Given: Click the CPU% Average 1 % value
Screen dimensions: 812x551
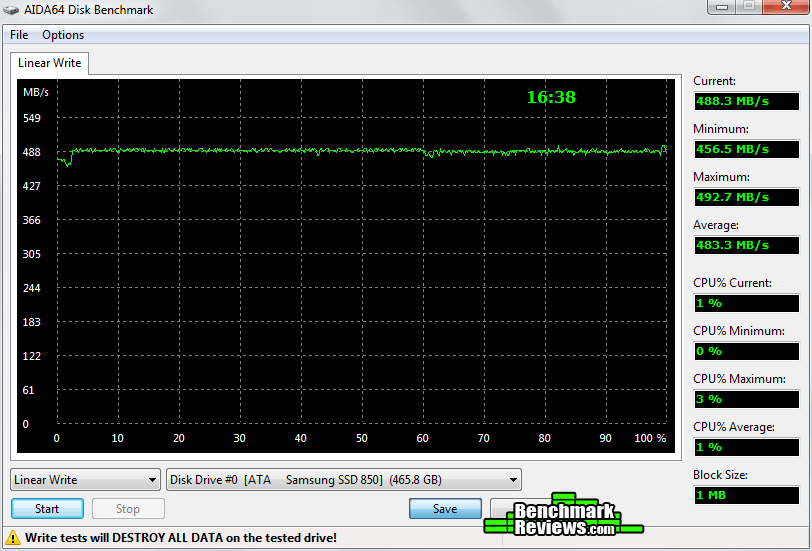Looking at the screenshot, I should (747, 447).
